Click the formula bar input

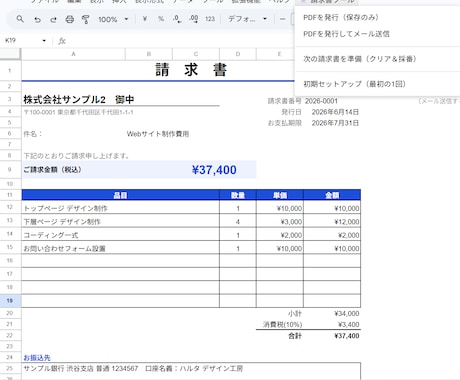click(180, 41)
